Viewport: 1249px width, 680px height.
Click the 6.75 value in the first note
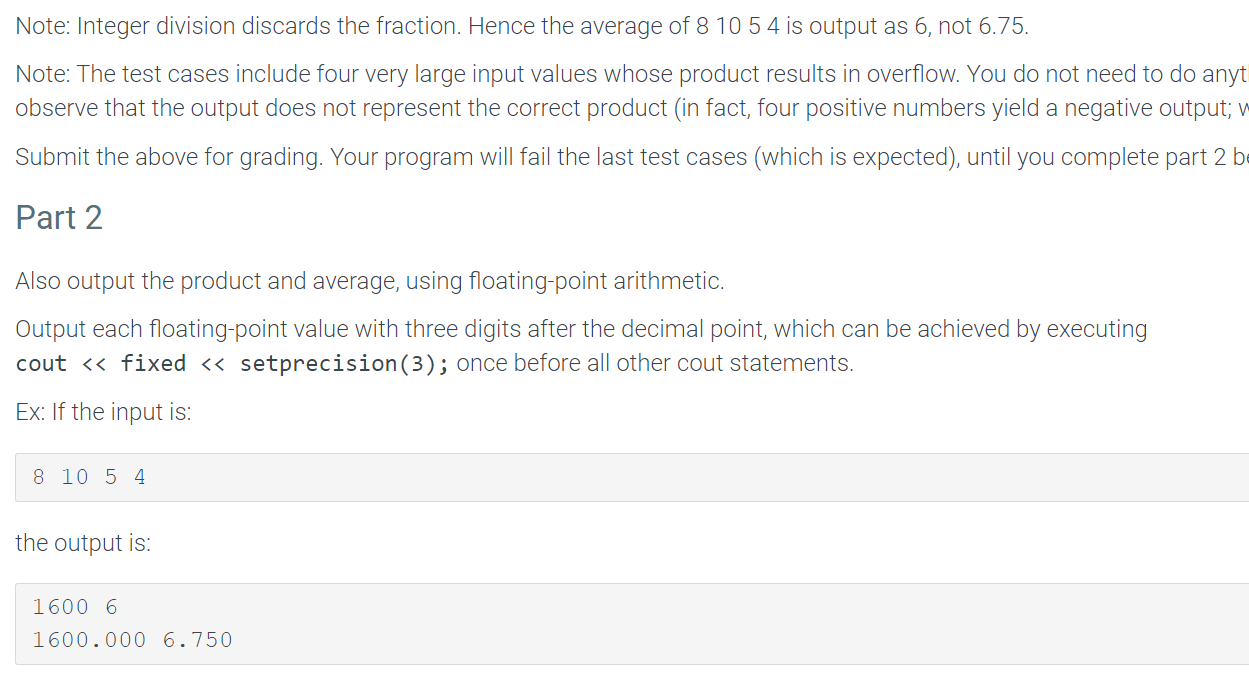point(1001,27)
